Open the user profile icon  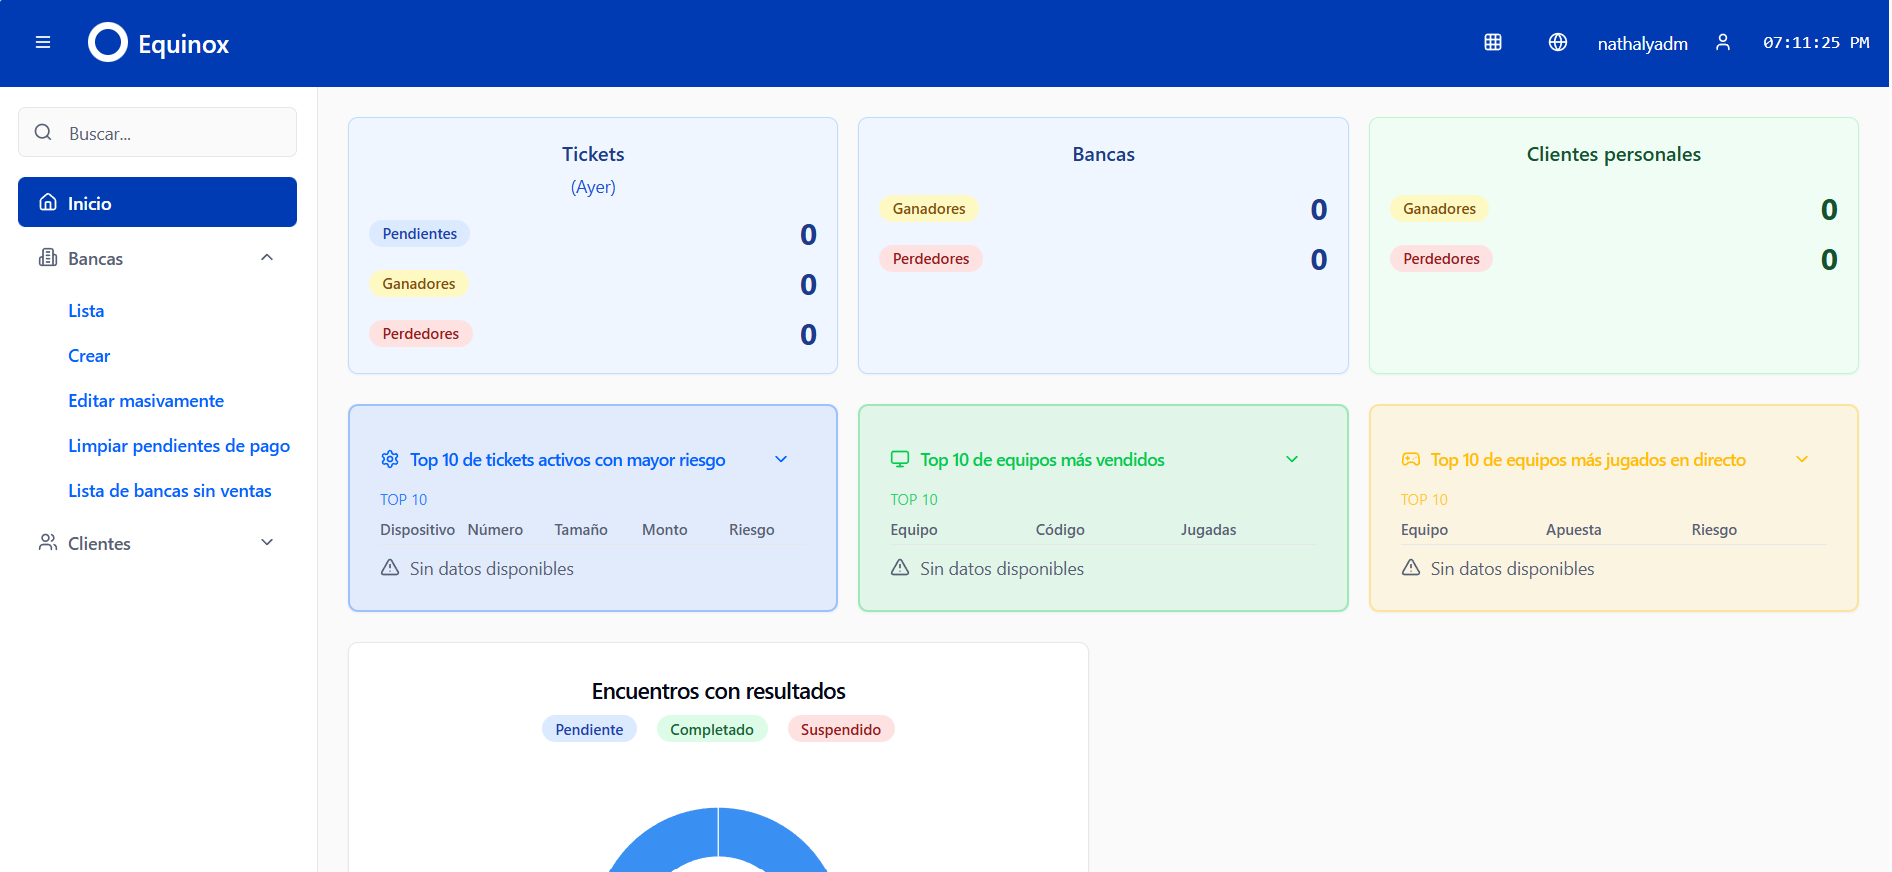(1723, 42)
